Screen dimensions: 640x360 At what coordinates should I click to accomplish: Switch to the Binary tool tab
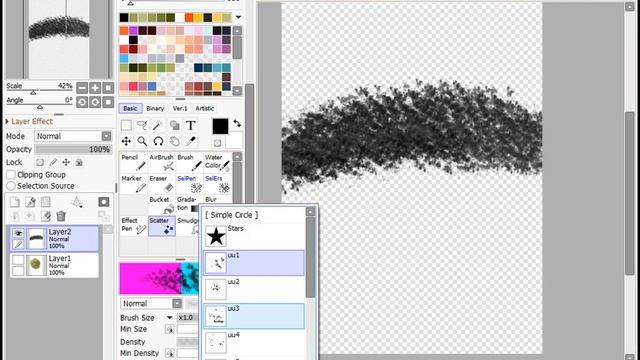[x=155, y=108]
